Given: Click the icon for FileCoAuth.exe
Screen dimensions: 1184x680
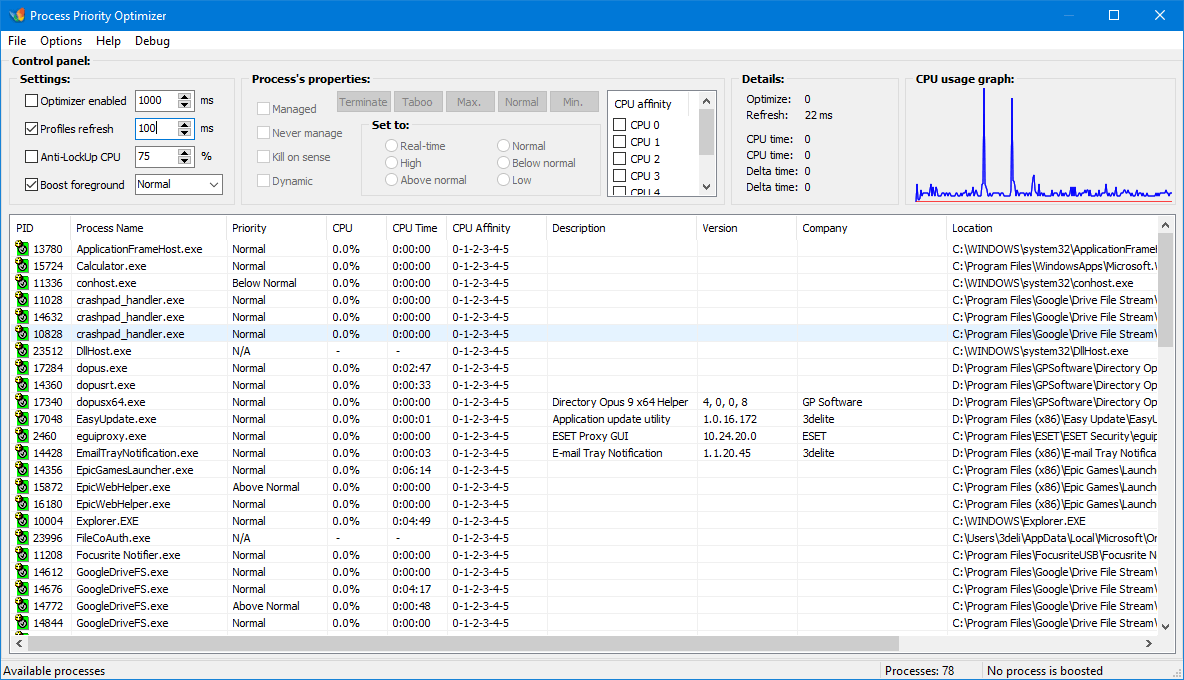Looking at the screenshot, I should [22, 538].
